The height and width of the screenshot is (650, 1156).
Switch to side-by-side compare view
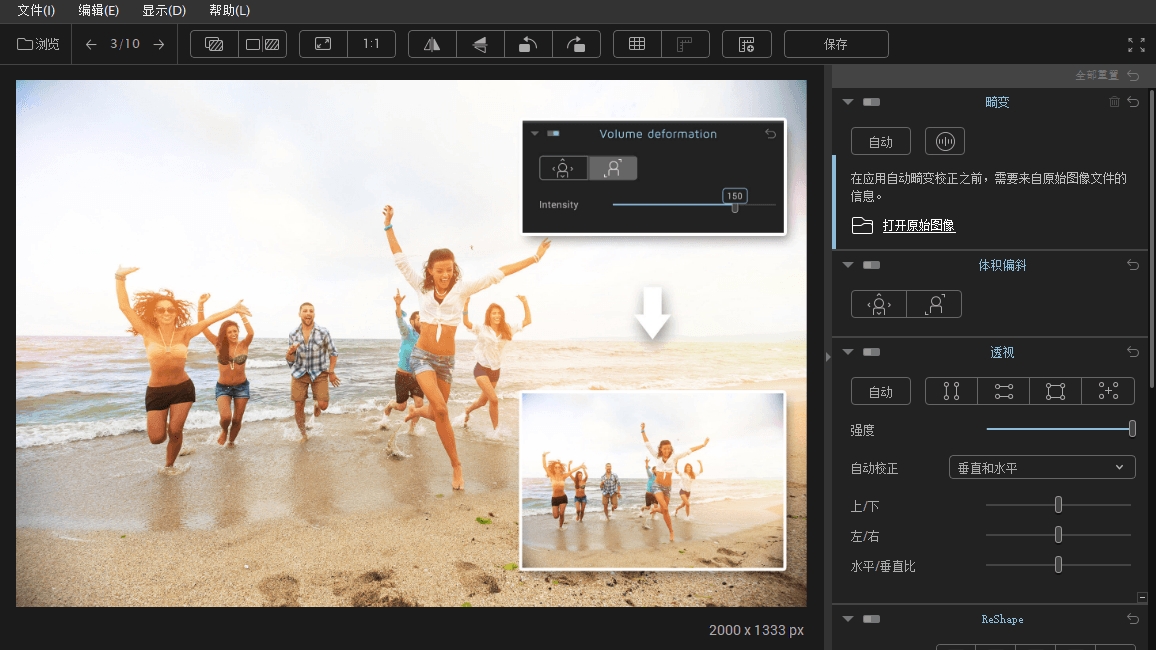[x=262, y=44]
